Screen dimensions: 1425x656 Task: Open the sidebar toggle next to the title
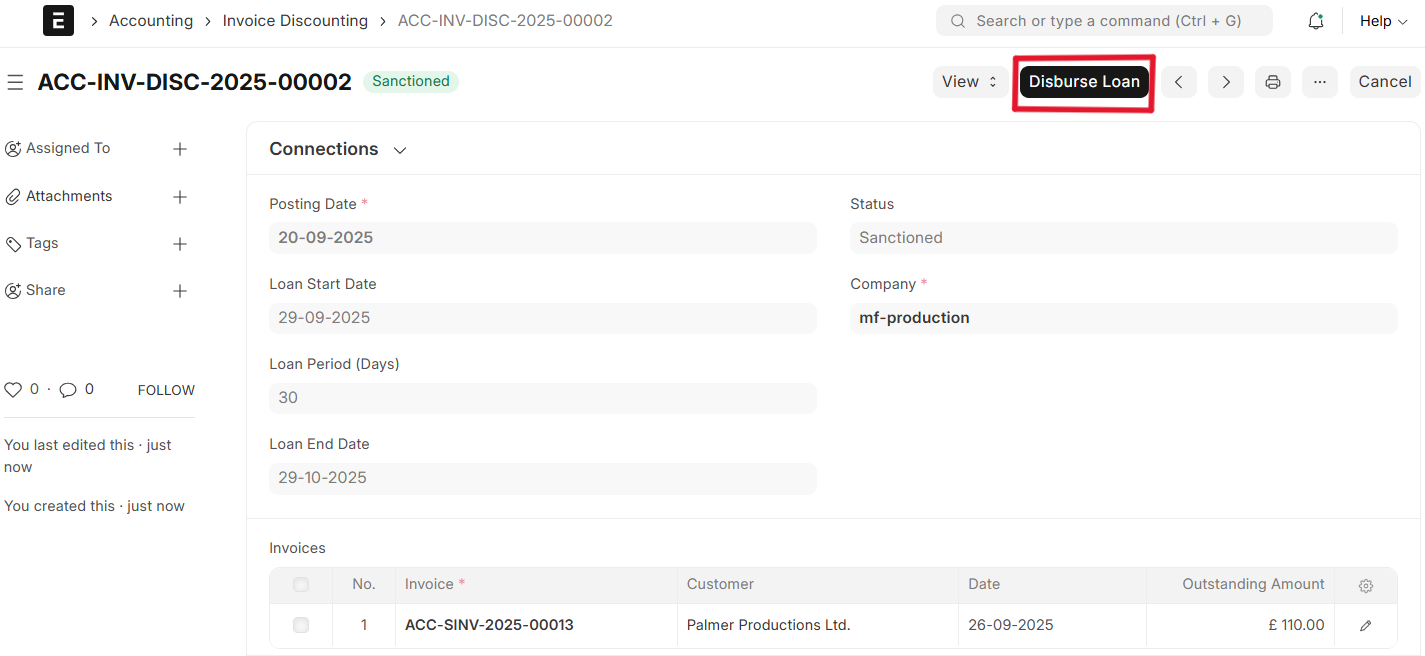coord(15,82)
